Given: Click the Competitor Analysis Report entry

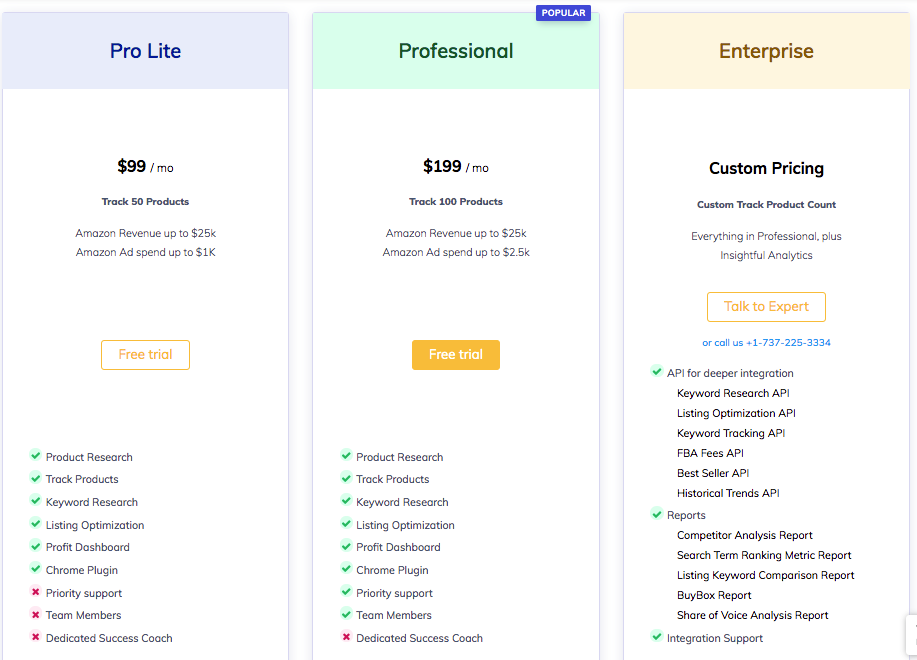Looking at the screenshot, I should [744, 535].
